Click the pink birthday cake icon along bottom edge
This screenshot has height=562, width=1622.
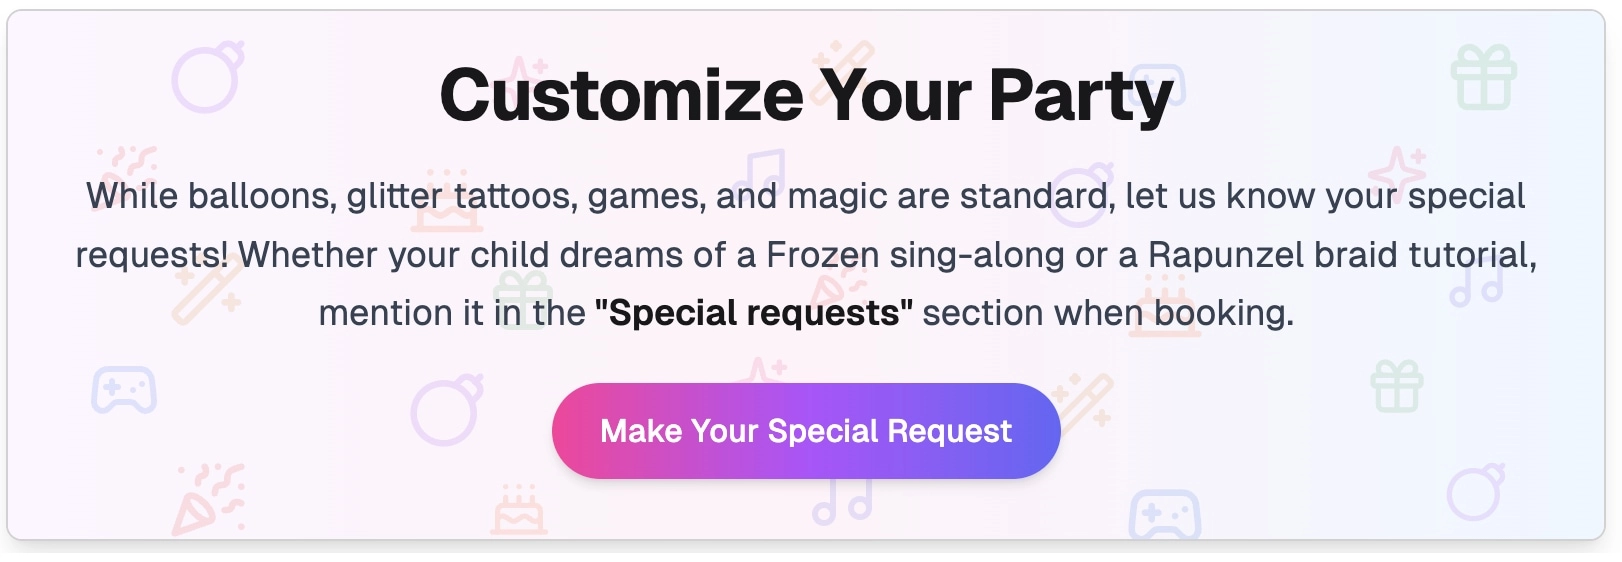(x=519, y=510)
